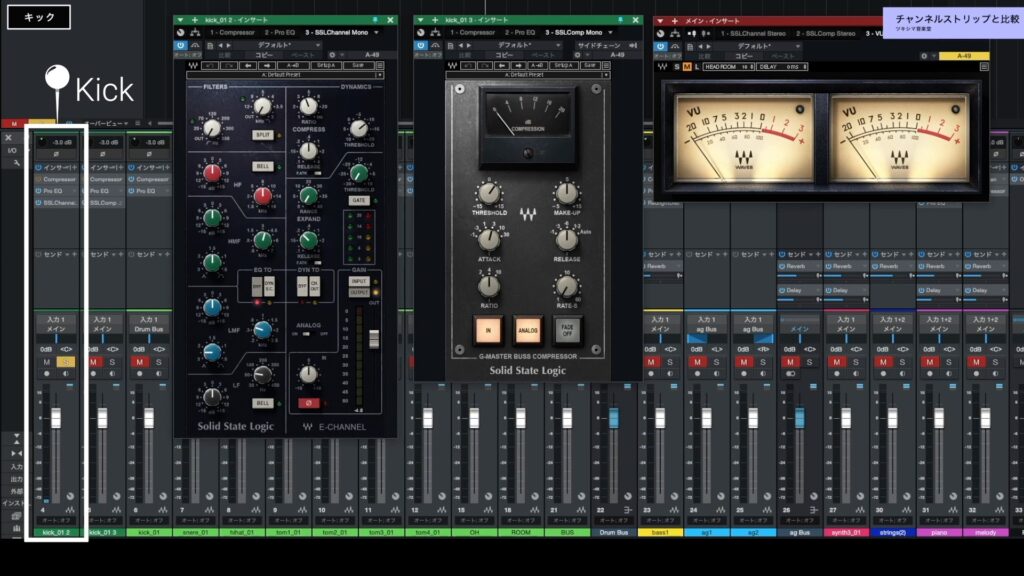Screen dimensions: 1024x576
Task: Click the mono (M) button on VU meter toolbar
Action: pyautogui.click(x=686, y=67)
